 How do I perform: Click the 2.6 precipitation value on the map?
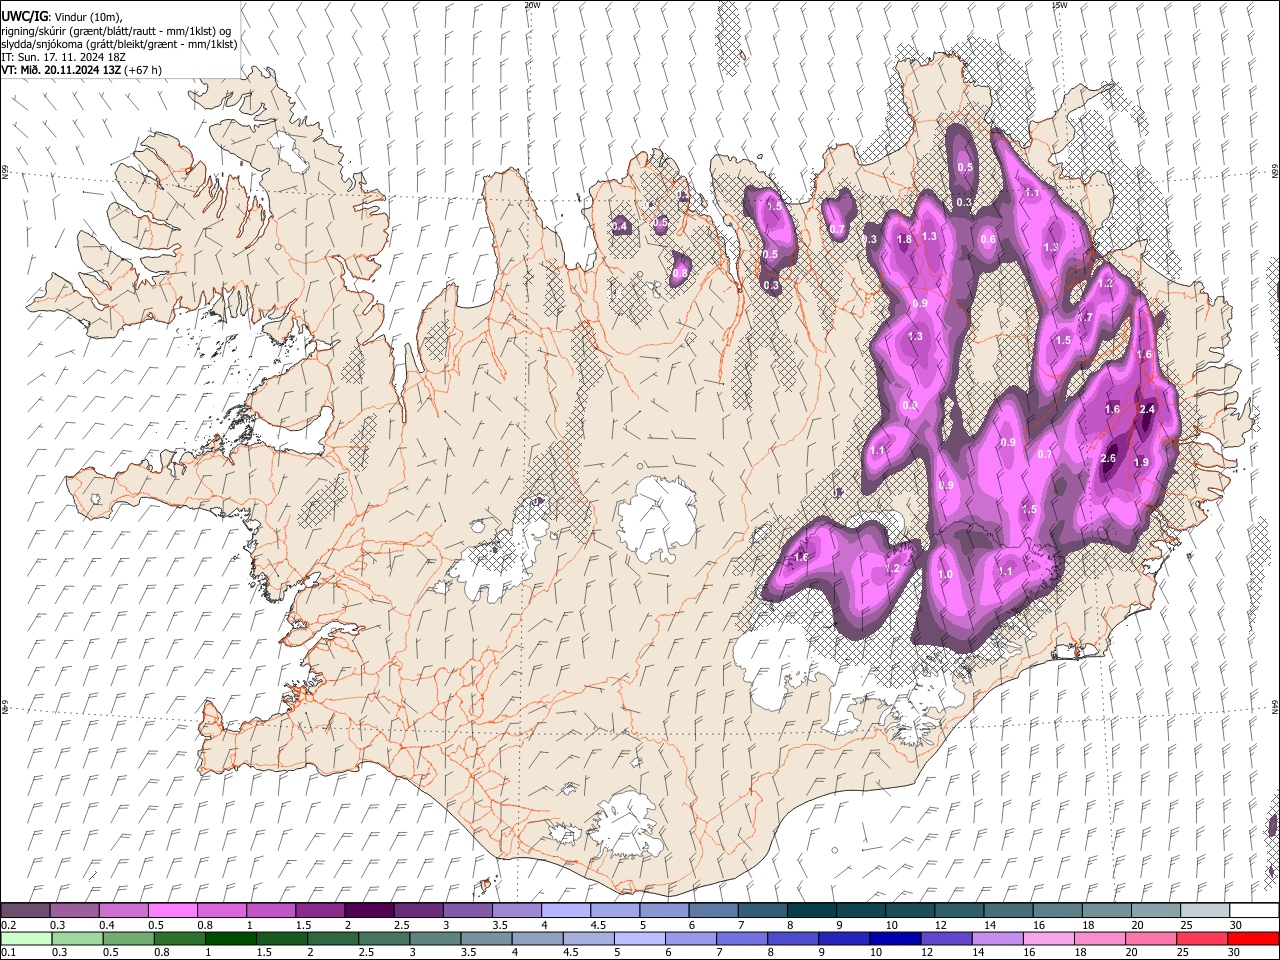1108,459
